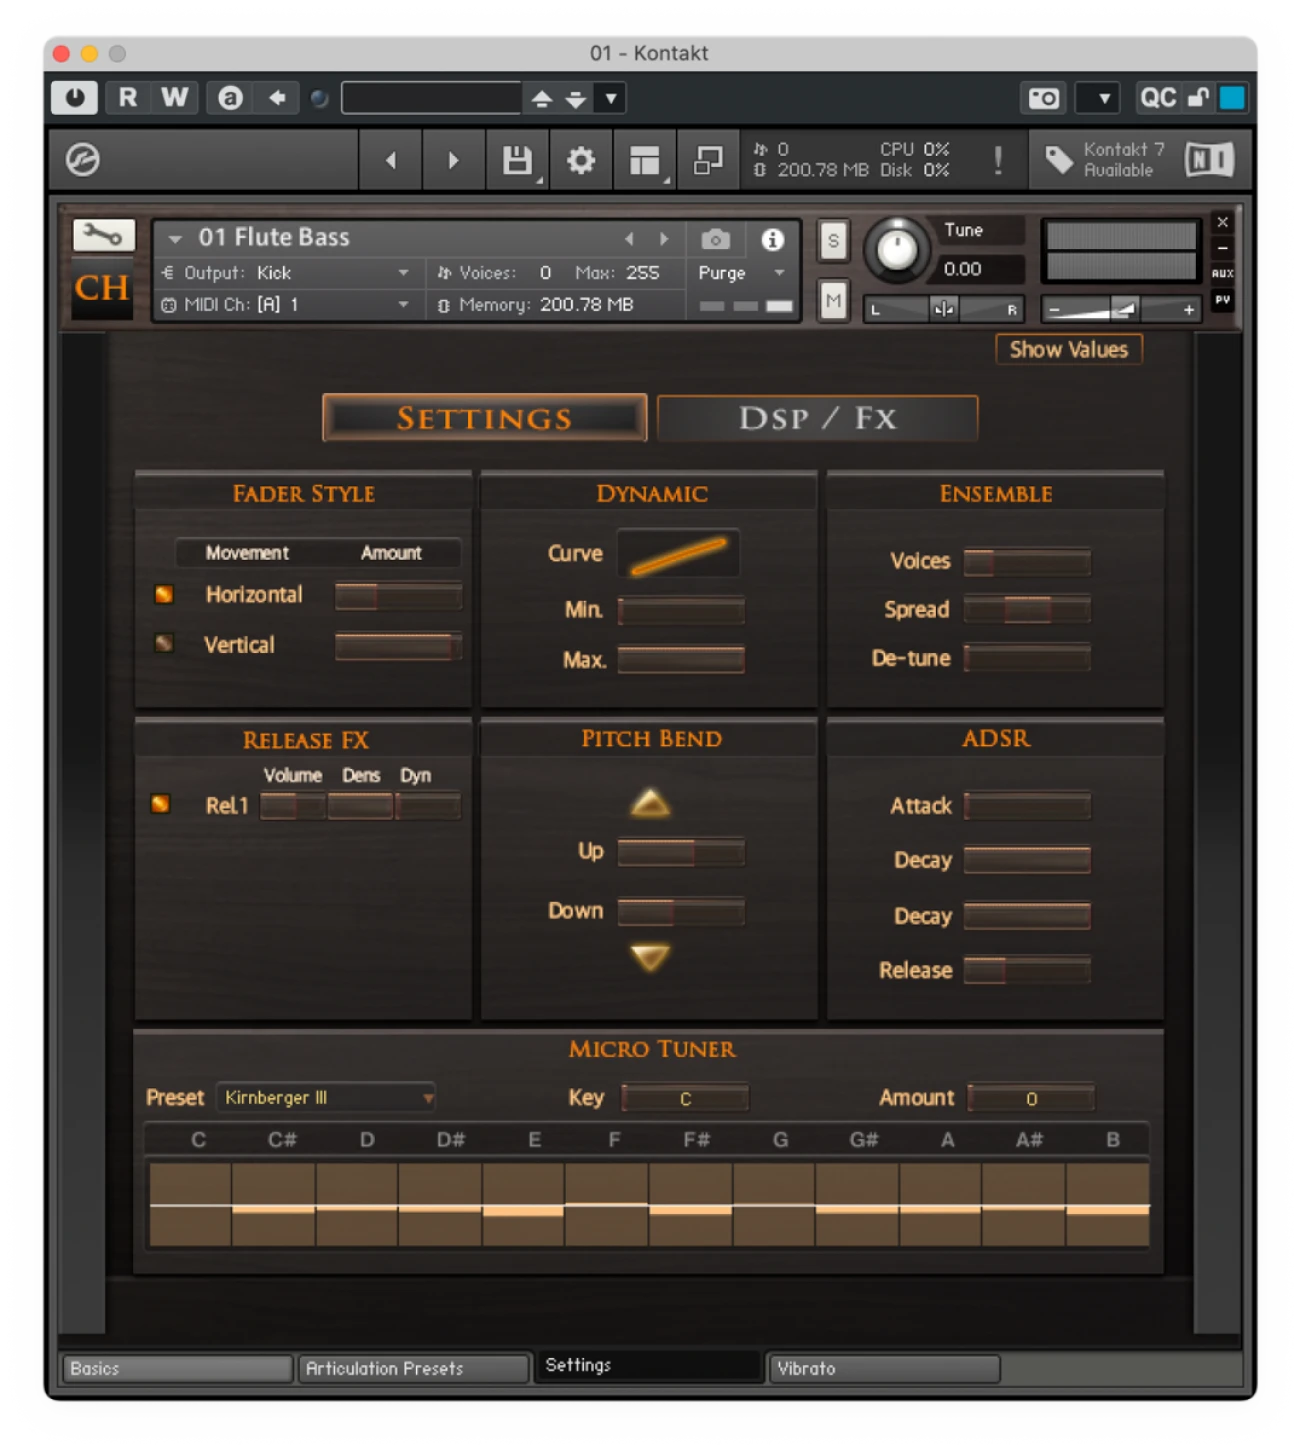Click the plugin power bypass button
The height and width of the screenshot is (1451, 1300).
click(x=75, y=97)
